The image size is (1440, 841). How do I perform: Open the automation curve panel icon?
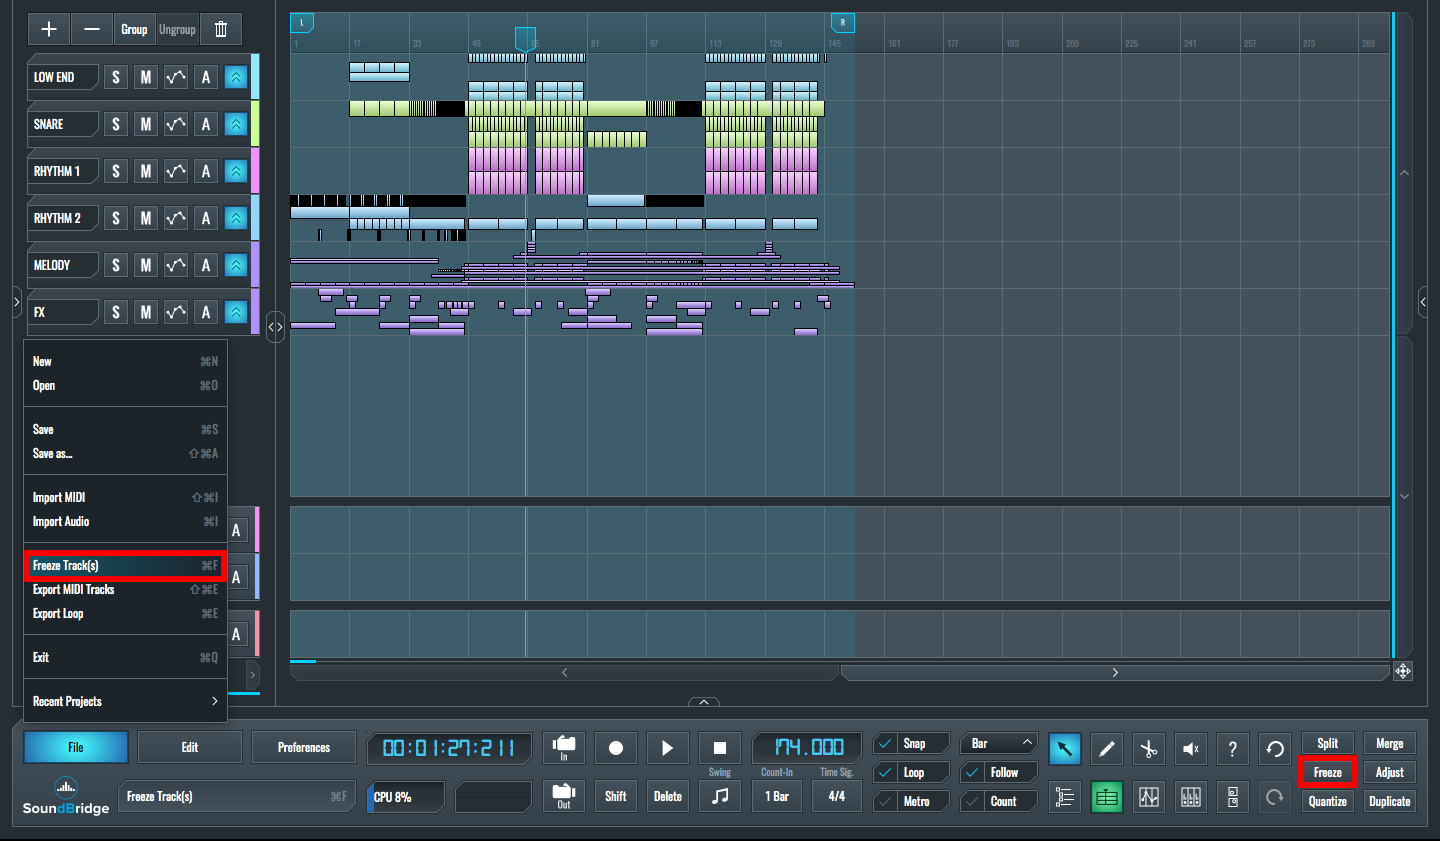pos(1149,797)
